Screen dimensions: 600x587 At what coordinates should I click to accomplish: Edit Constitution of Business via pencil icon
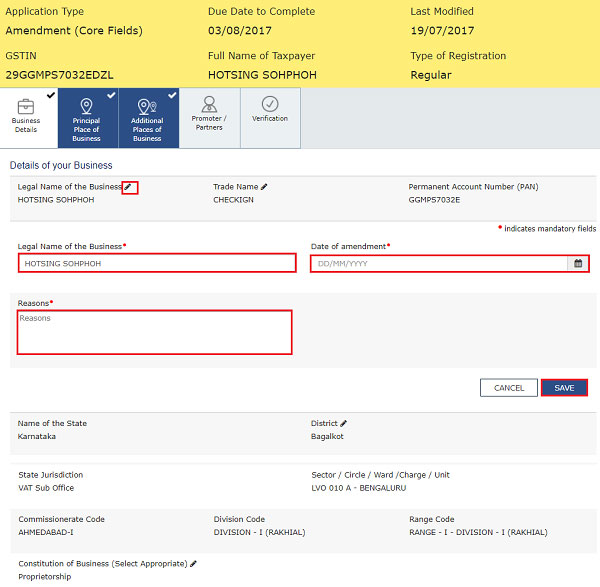[x=193, y=564]
